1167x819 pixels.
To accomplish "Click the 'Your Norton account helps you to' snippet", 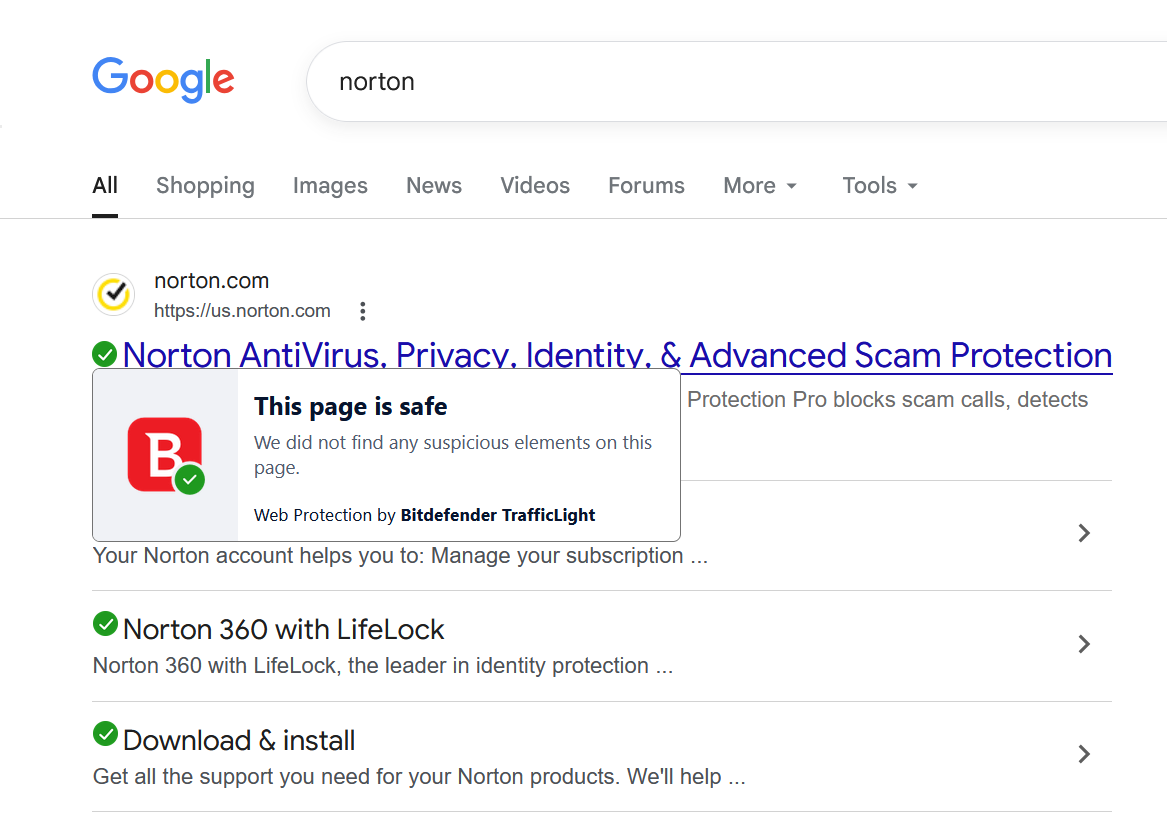I will pyautogui.click(x=400, y=555).
